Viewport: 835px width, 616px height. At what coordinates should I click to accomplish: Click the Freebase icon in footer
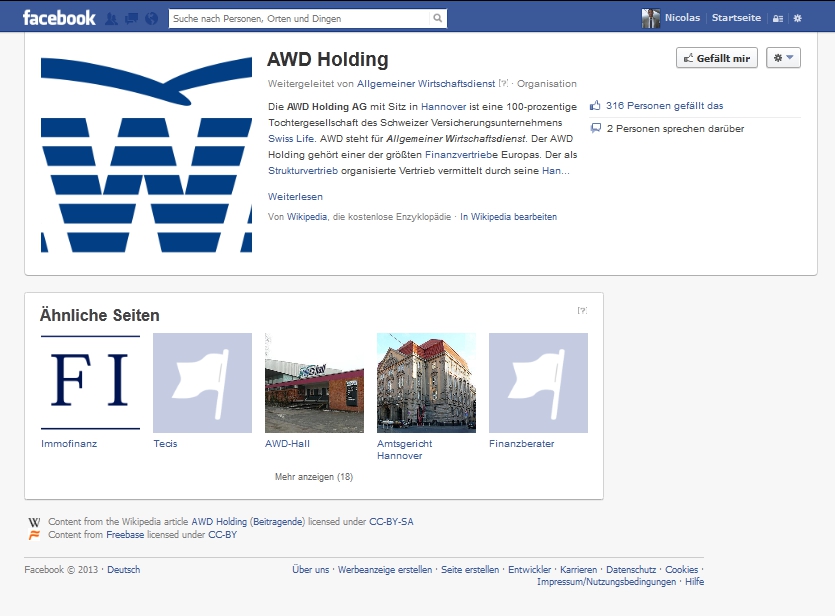[34, 535]
